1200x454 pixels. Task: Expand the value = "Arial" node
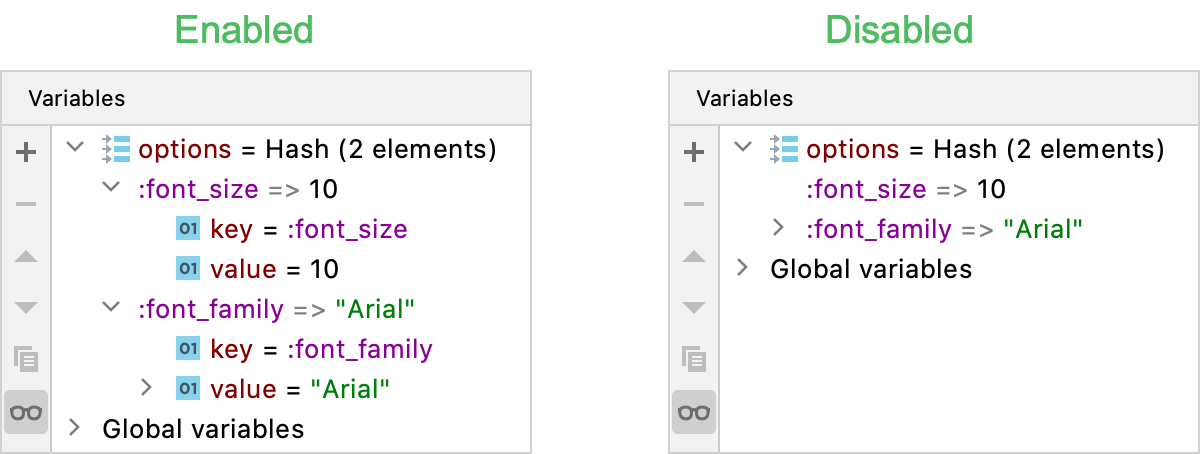[x=146, y=387]
